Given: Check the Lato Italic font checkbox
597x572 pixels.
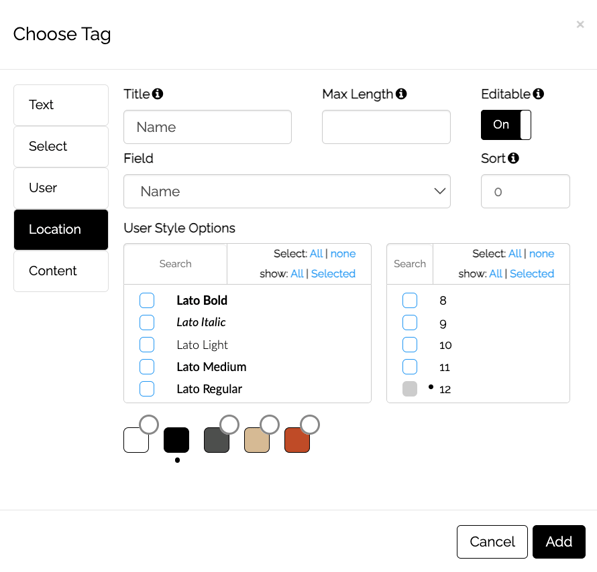Looking at the screenshot, I should (x=147, y=322).
